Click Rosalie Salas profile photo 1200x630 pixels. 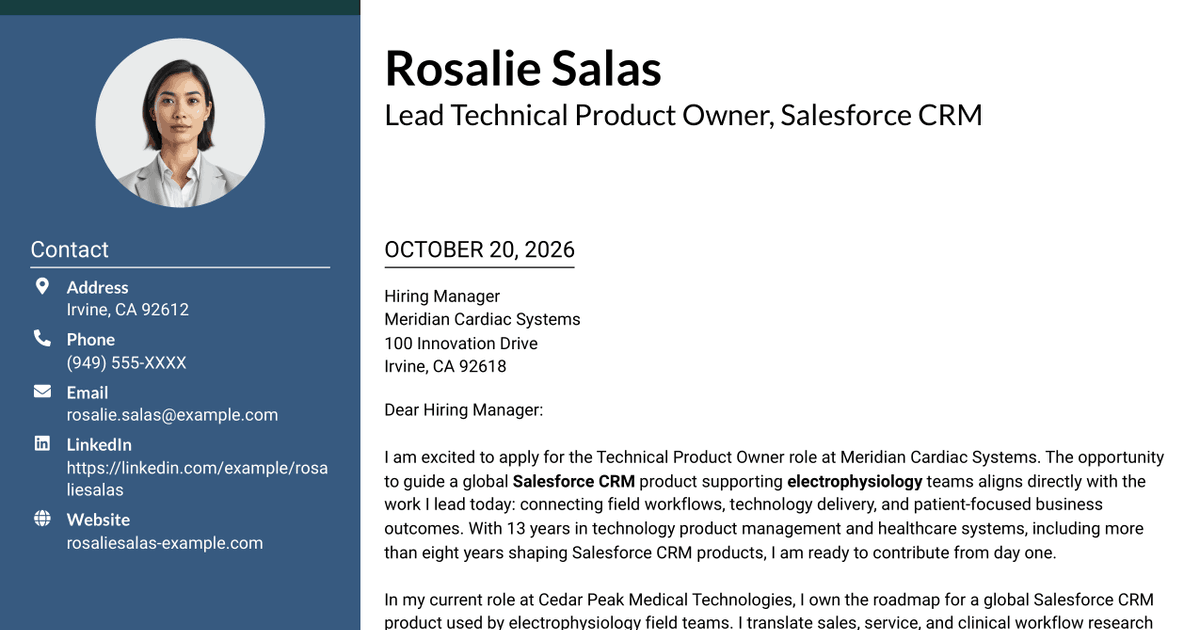(180, 123)
